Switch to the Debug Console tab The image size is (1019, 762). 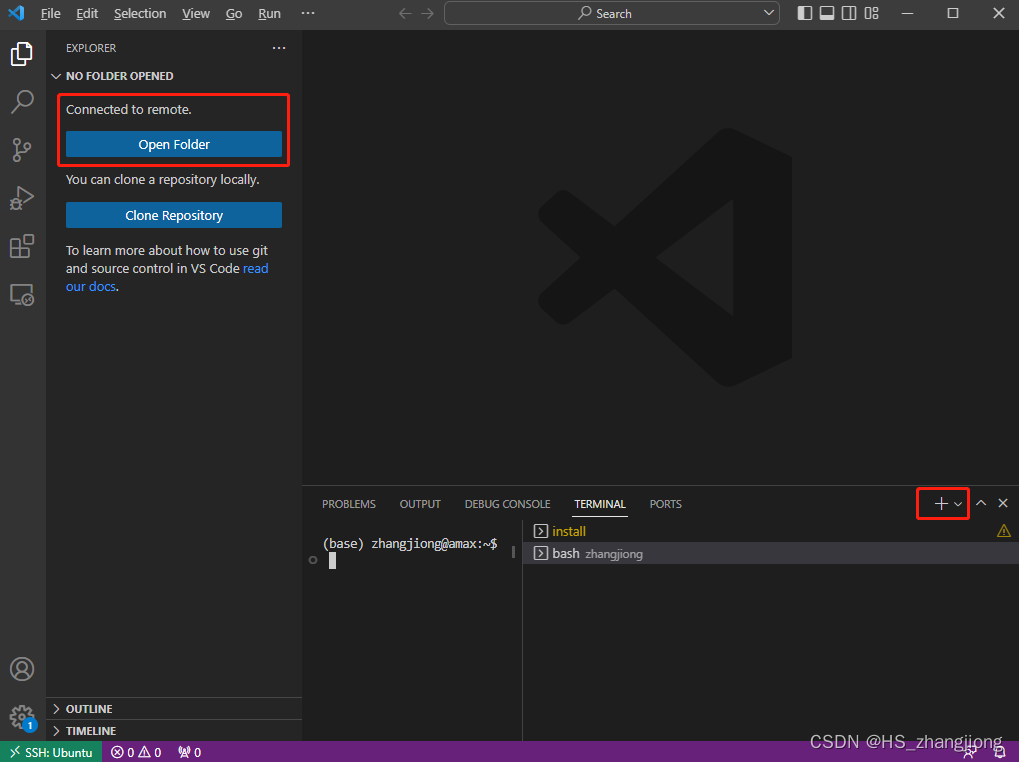[x=508, y=504]
